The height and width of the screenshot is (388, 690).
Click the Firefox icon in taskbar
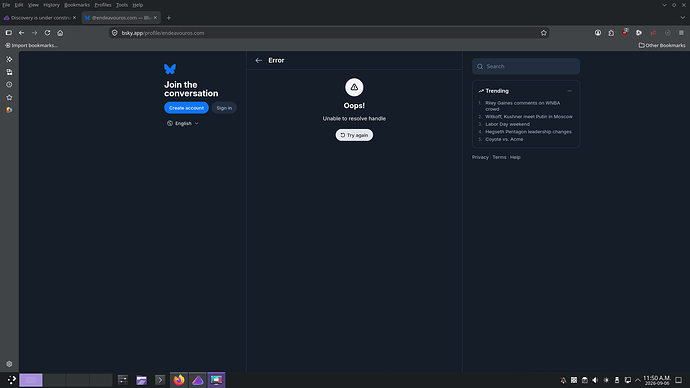[x=179, y=380]
